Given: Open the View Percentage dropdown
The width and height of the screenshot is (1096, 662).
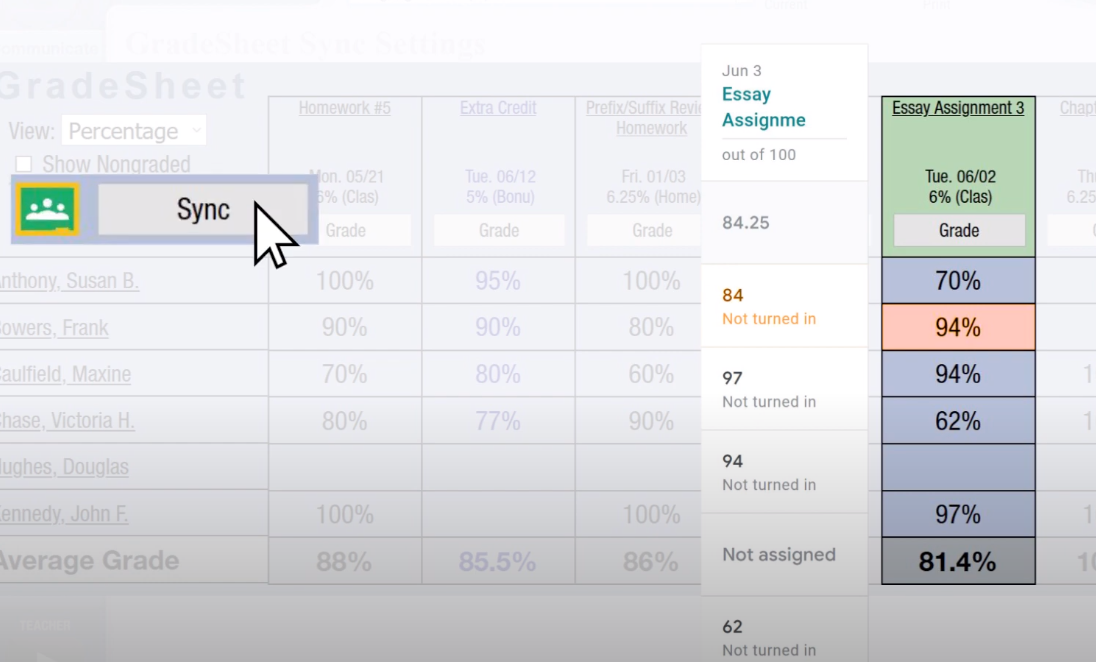Looking at the screenshot, I should pyautogui.click(x=134, y=131).
